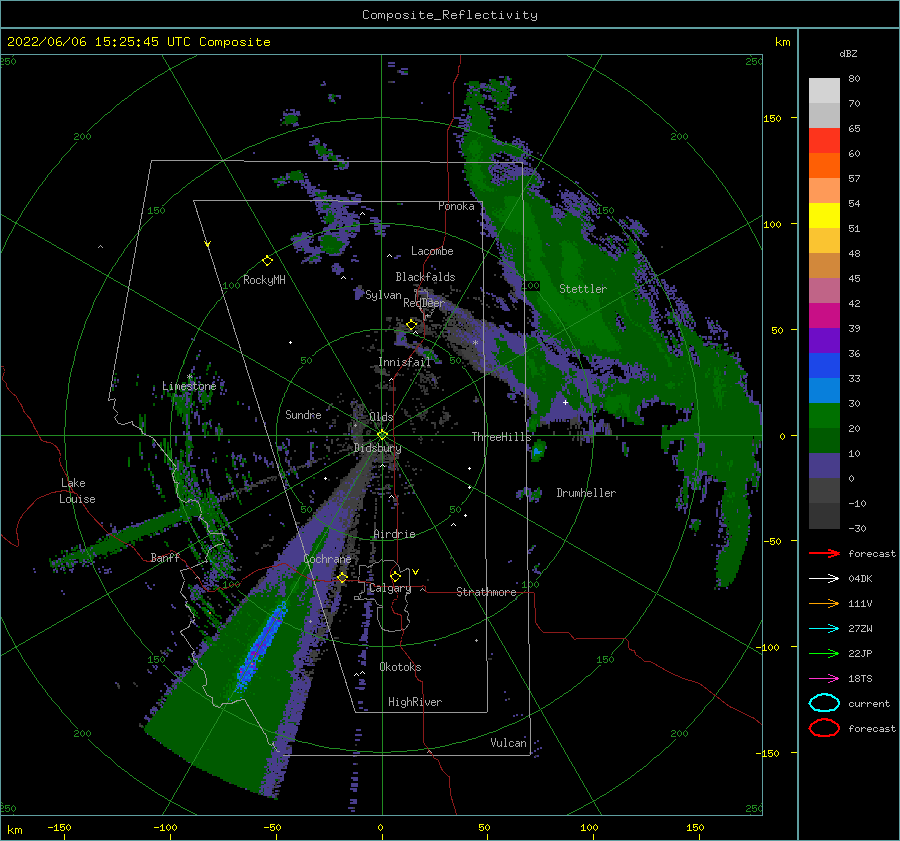
Task: Click the Sundre label
Action: coord(303,415)
